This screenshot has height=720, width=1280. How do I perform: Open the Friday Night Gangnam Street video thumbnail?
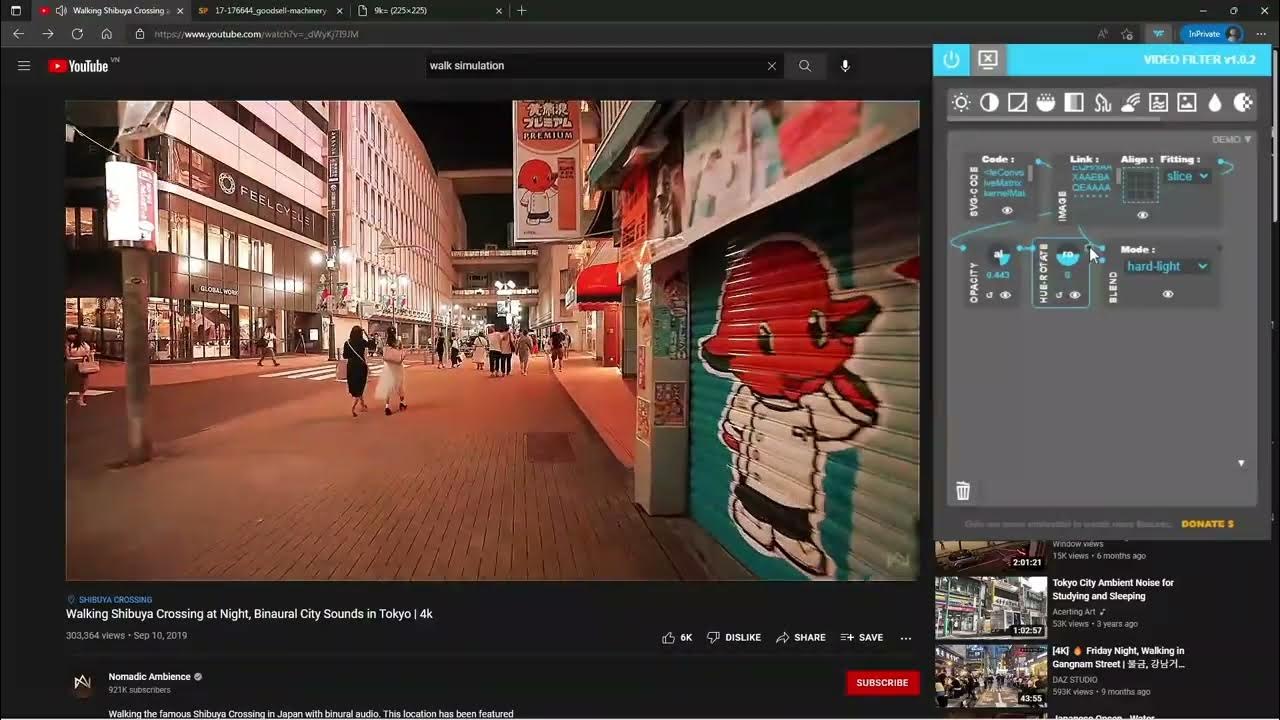pos(991,675)
